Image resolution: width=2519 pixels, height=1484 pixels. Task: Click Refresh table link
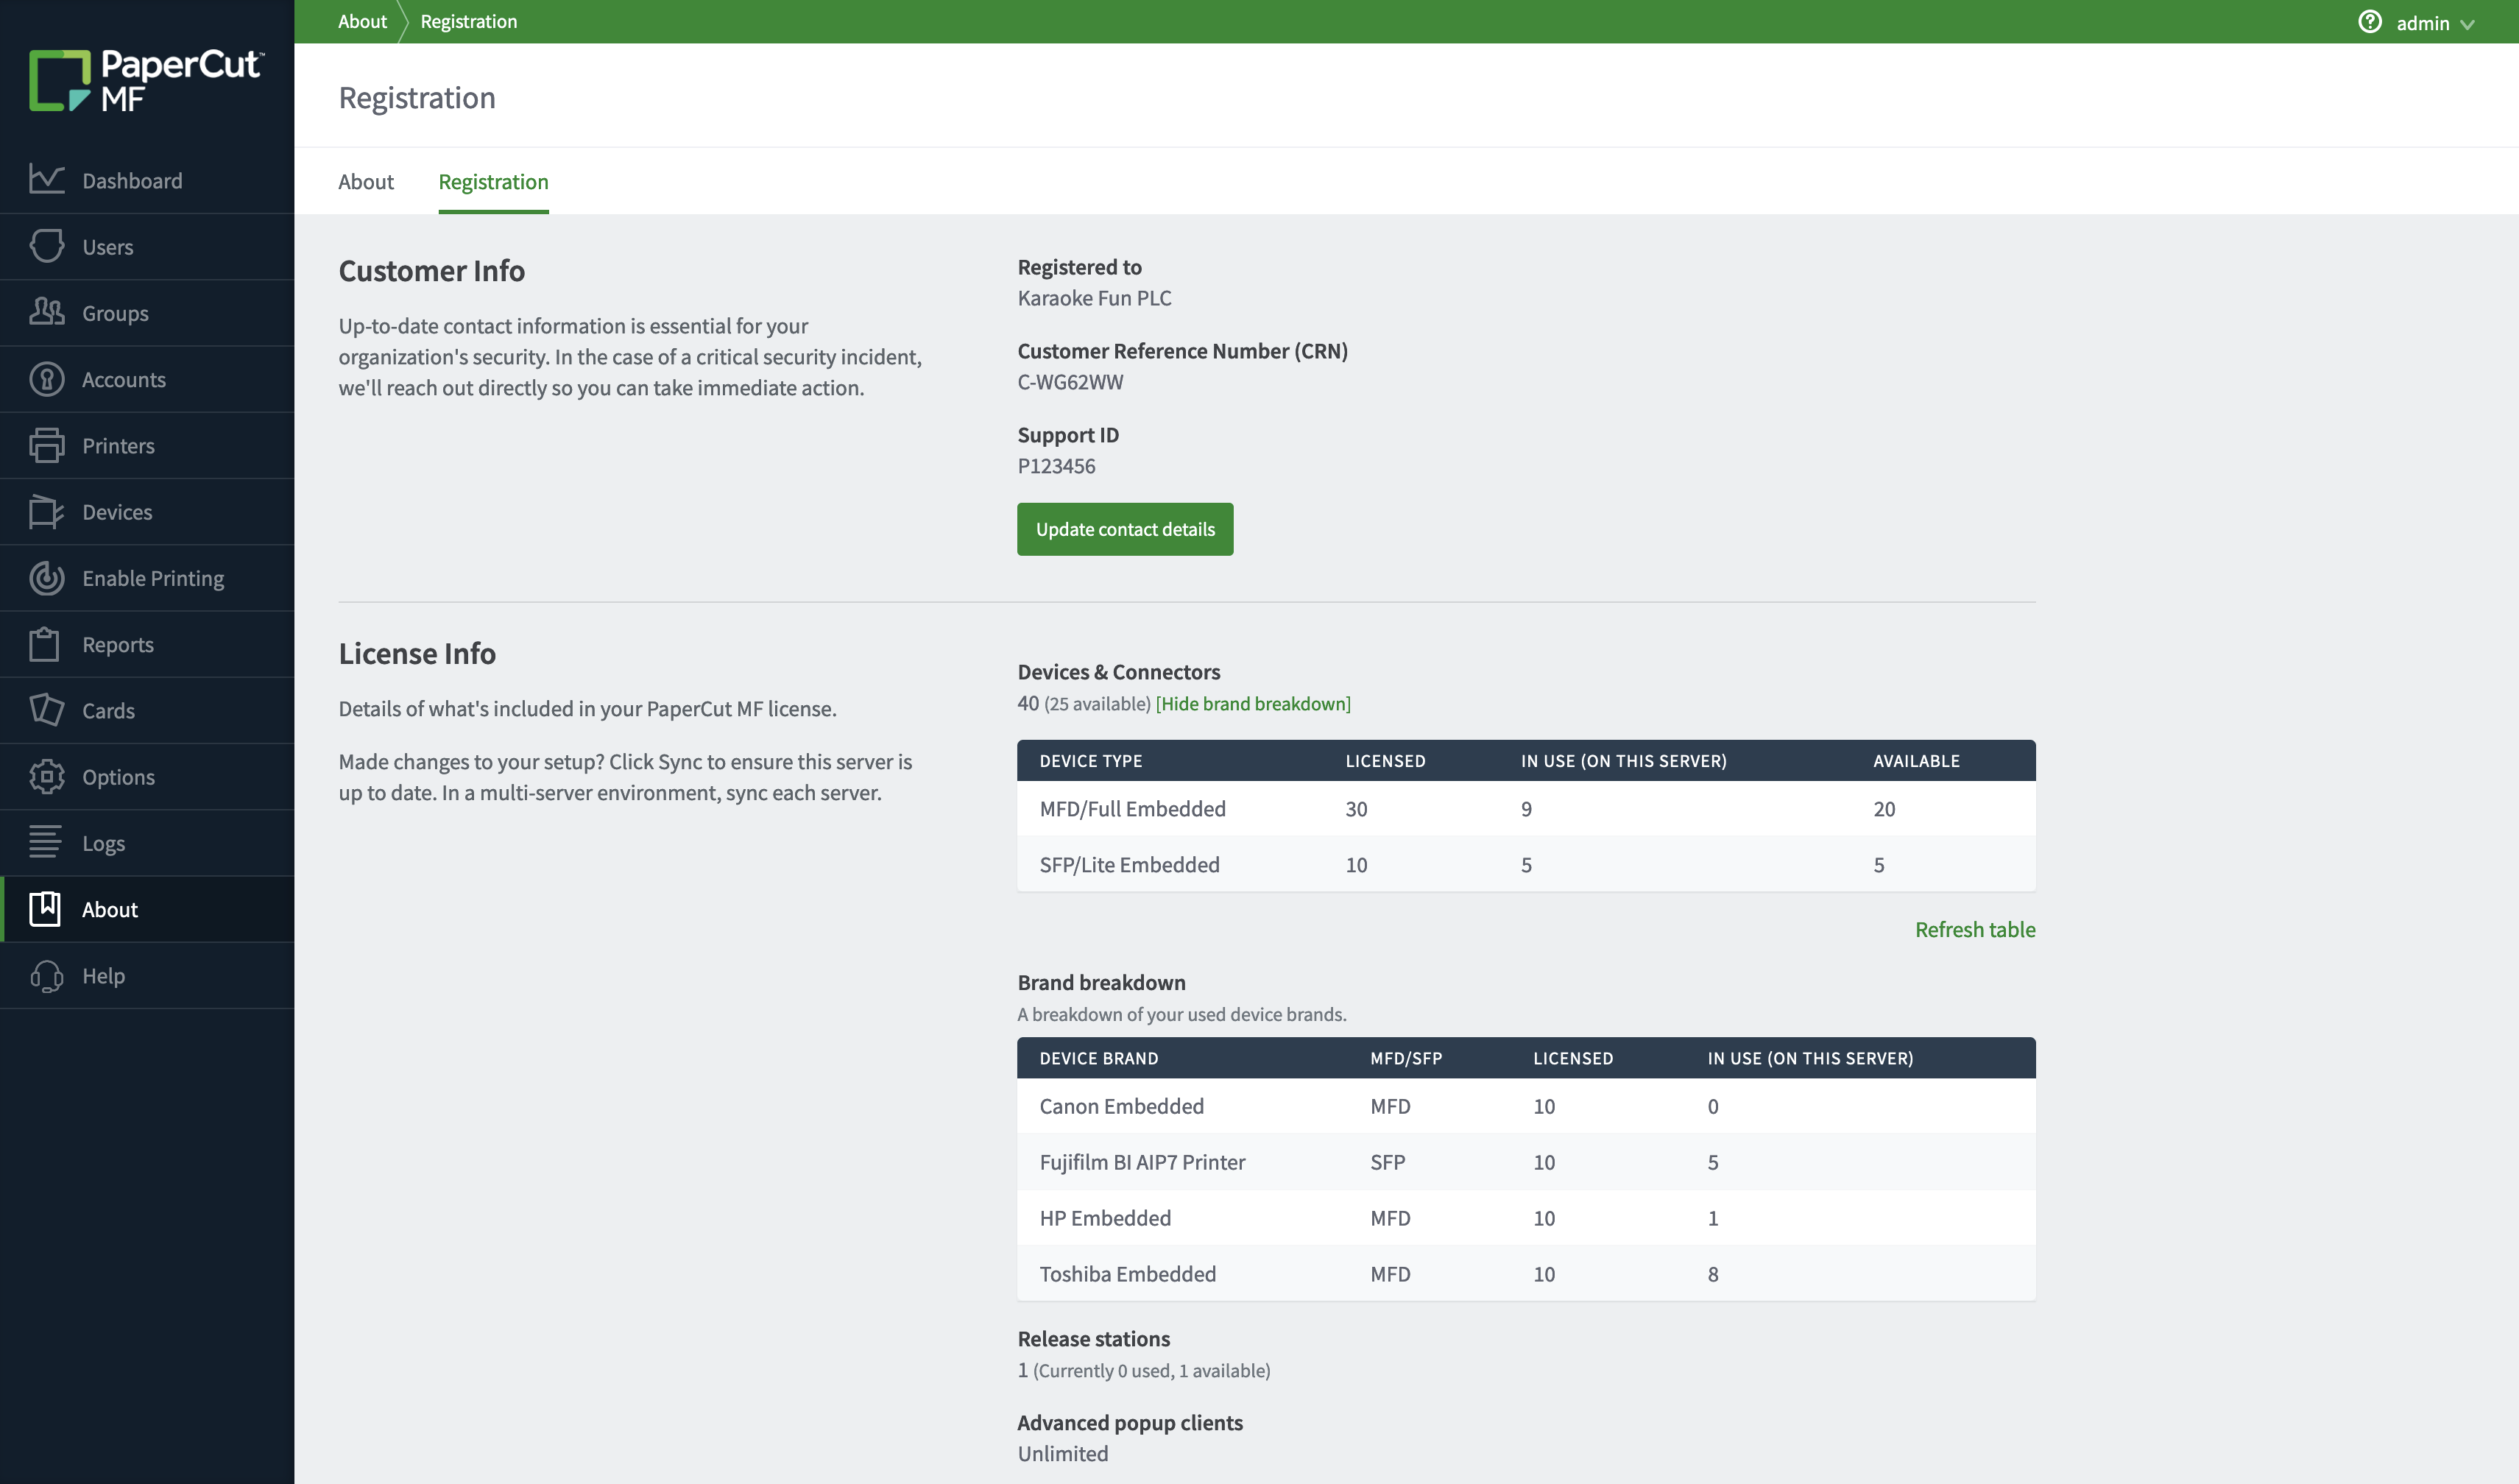pyautogui.click(x=1975, y=929)
